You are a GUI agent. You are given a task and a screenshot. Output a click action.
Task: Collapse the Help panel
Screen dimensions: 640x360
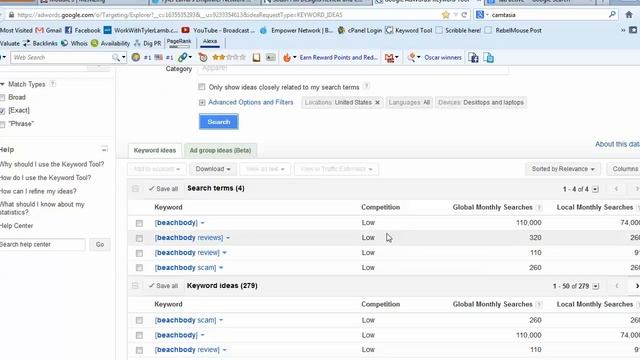104,149
